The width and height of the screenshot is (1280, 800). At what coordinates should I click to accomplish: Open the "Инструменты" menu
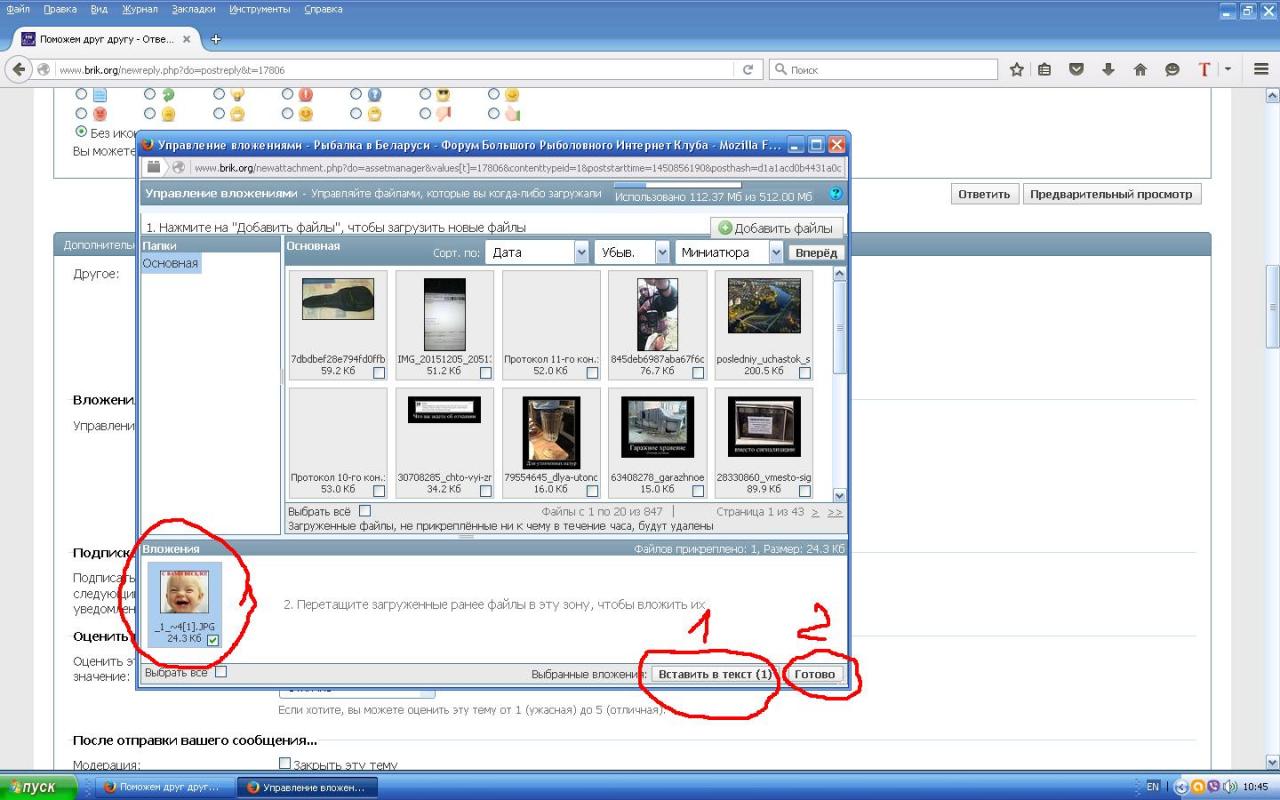[x=259, y=9]
